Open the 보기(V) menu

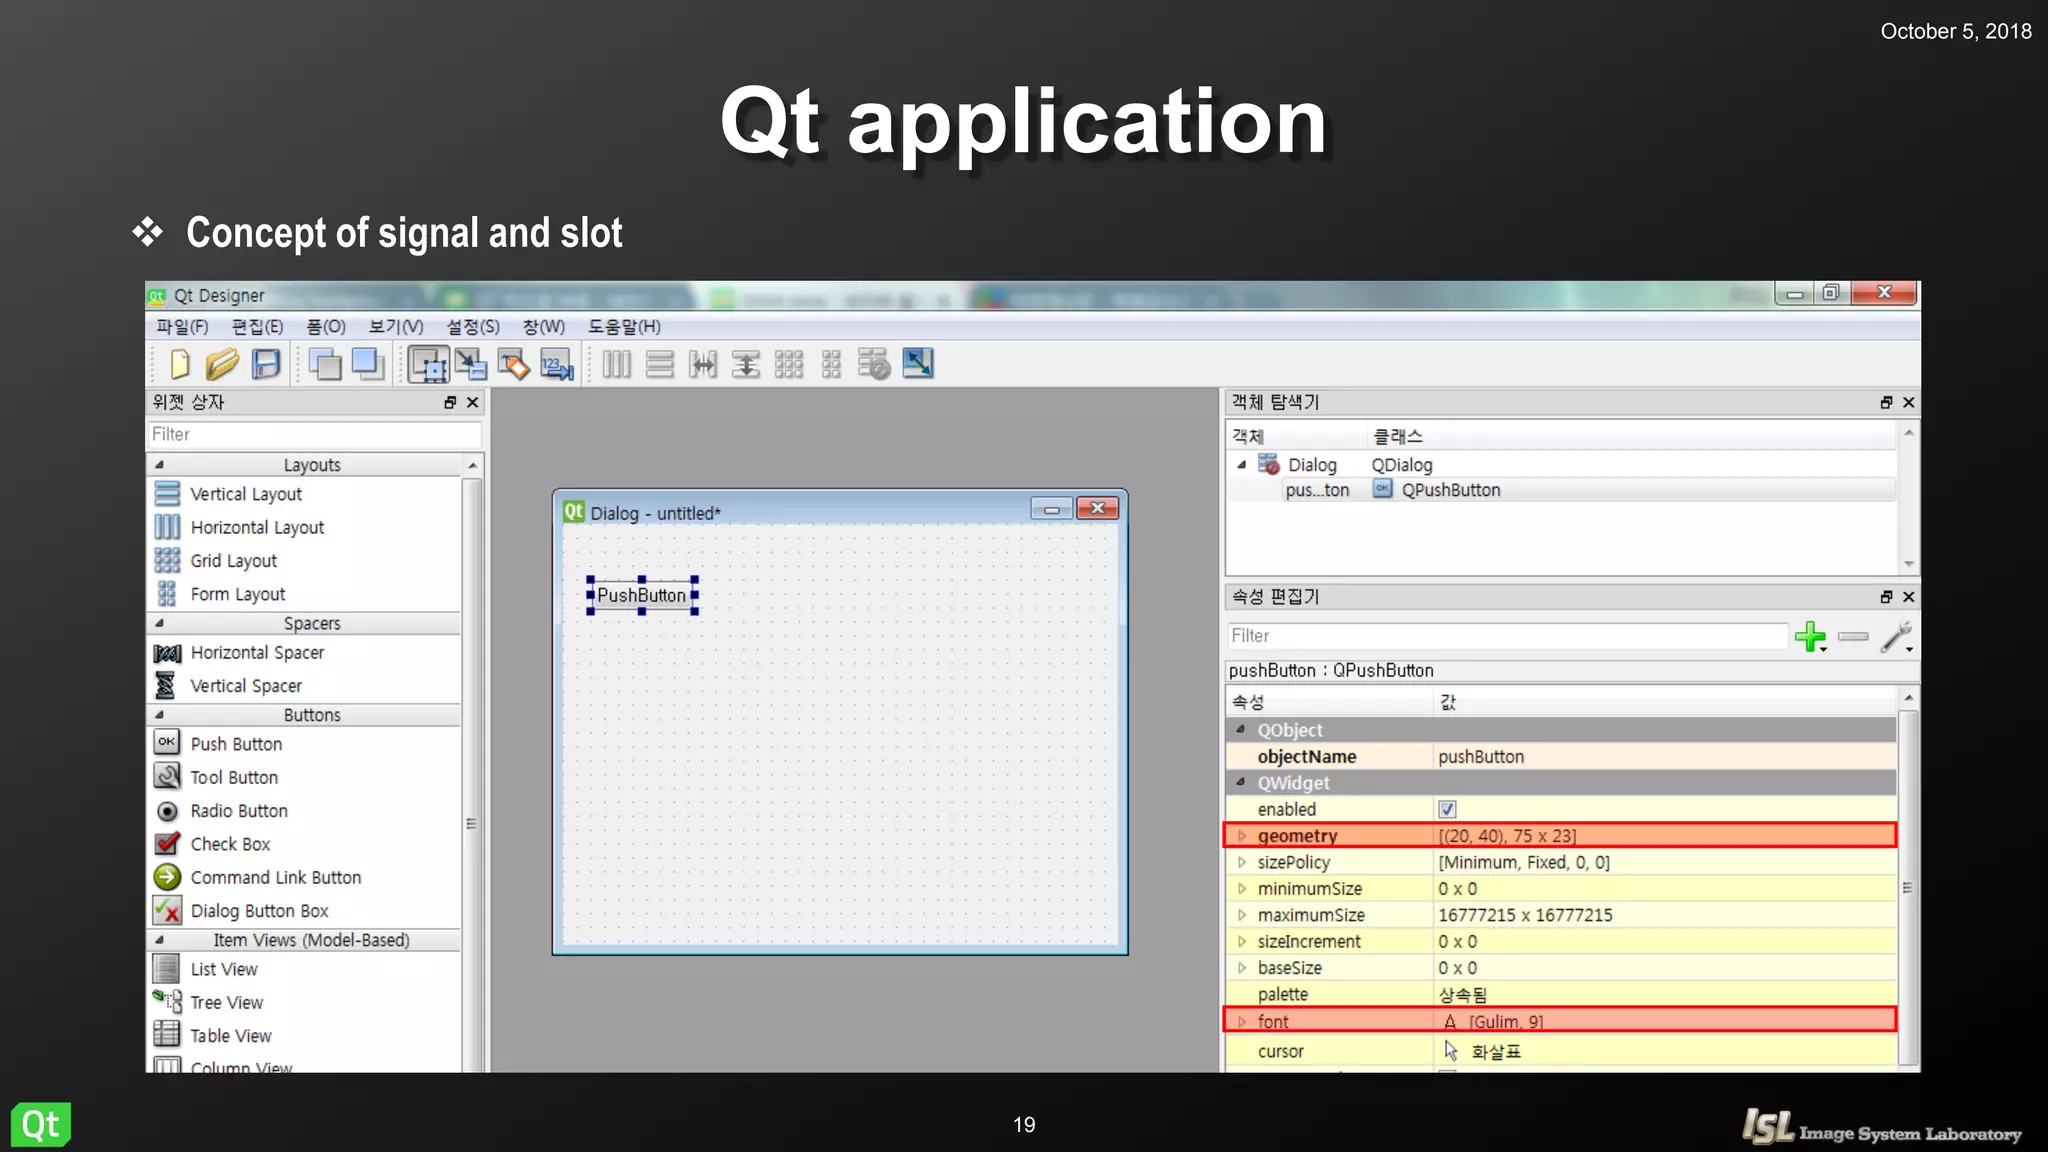pos(396,327)
